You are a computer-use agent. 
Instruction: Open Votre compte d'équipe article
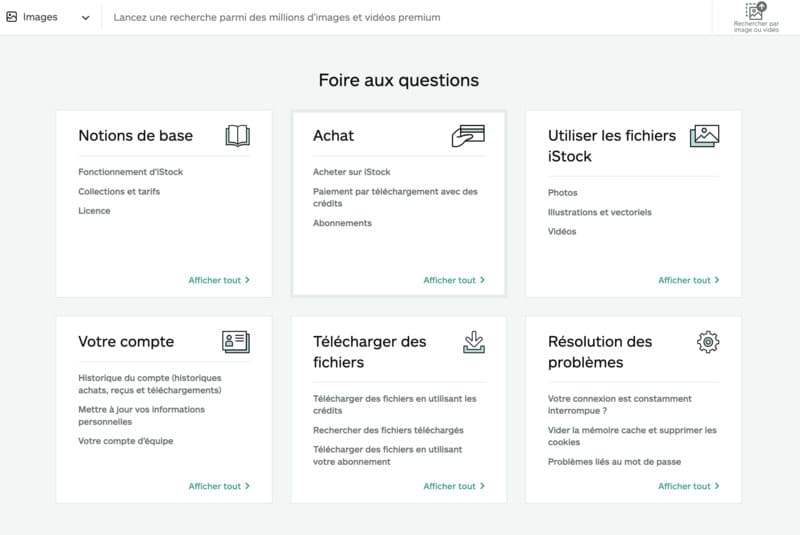click(126, 441)
